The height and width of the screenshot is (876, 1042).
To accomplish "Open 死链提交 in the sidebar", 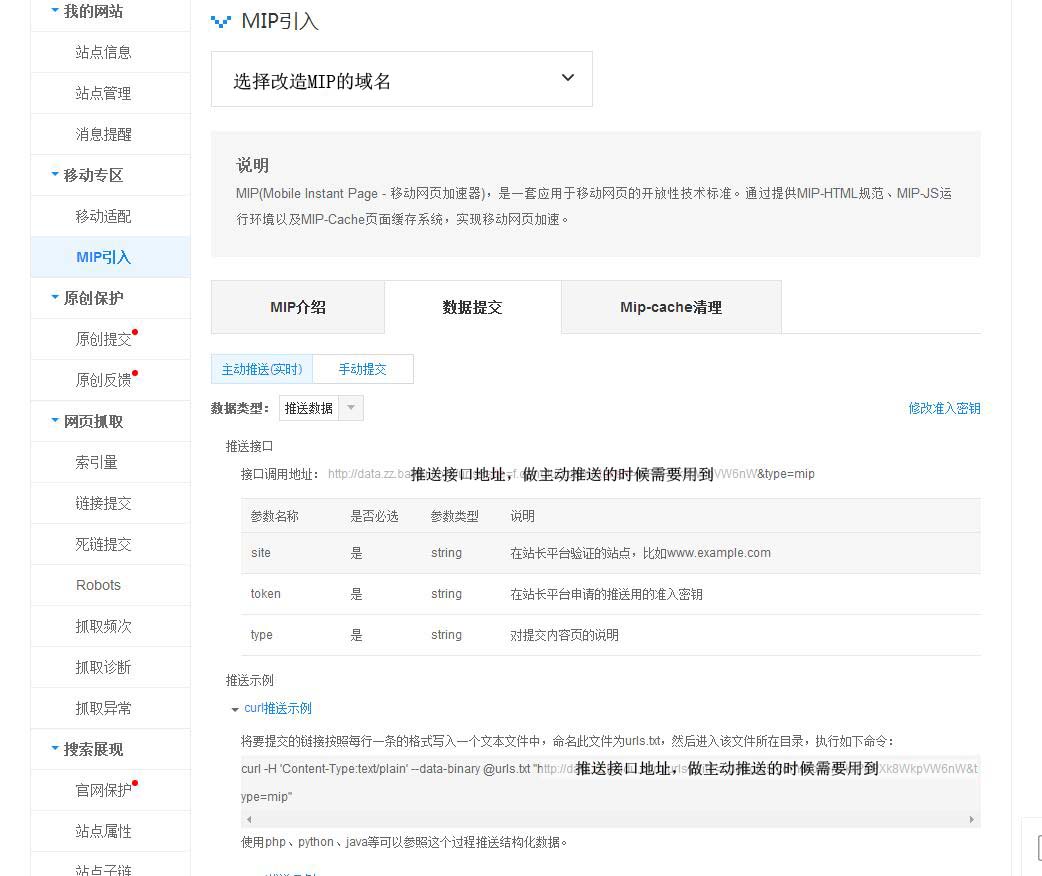I will (x=103, y=544).
